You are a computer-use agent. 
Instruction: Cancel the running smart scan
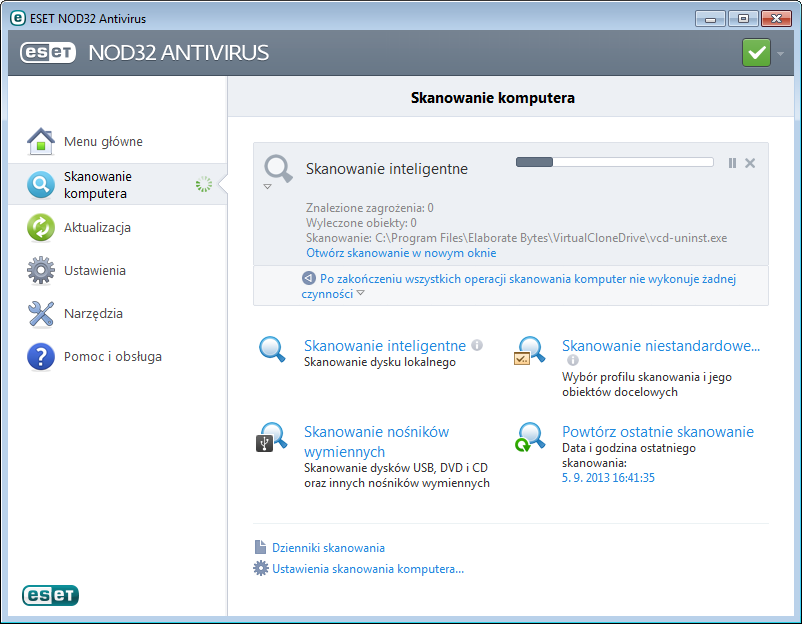(x=750, y=163)
